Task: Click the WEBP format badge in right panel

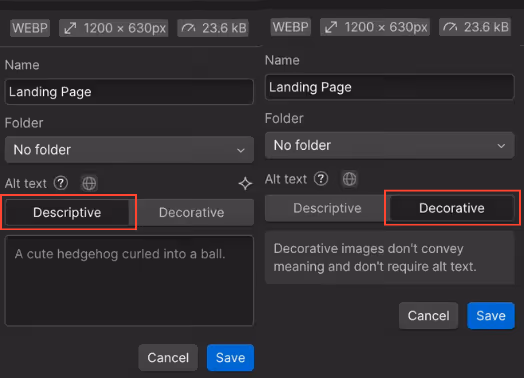Action: pyautogui.click(x=290, y=27)
